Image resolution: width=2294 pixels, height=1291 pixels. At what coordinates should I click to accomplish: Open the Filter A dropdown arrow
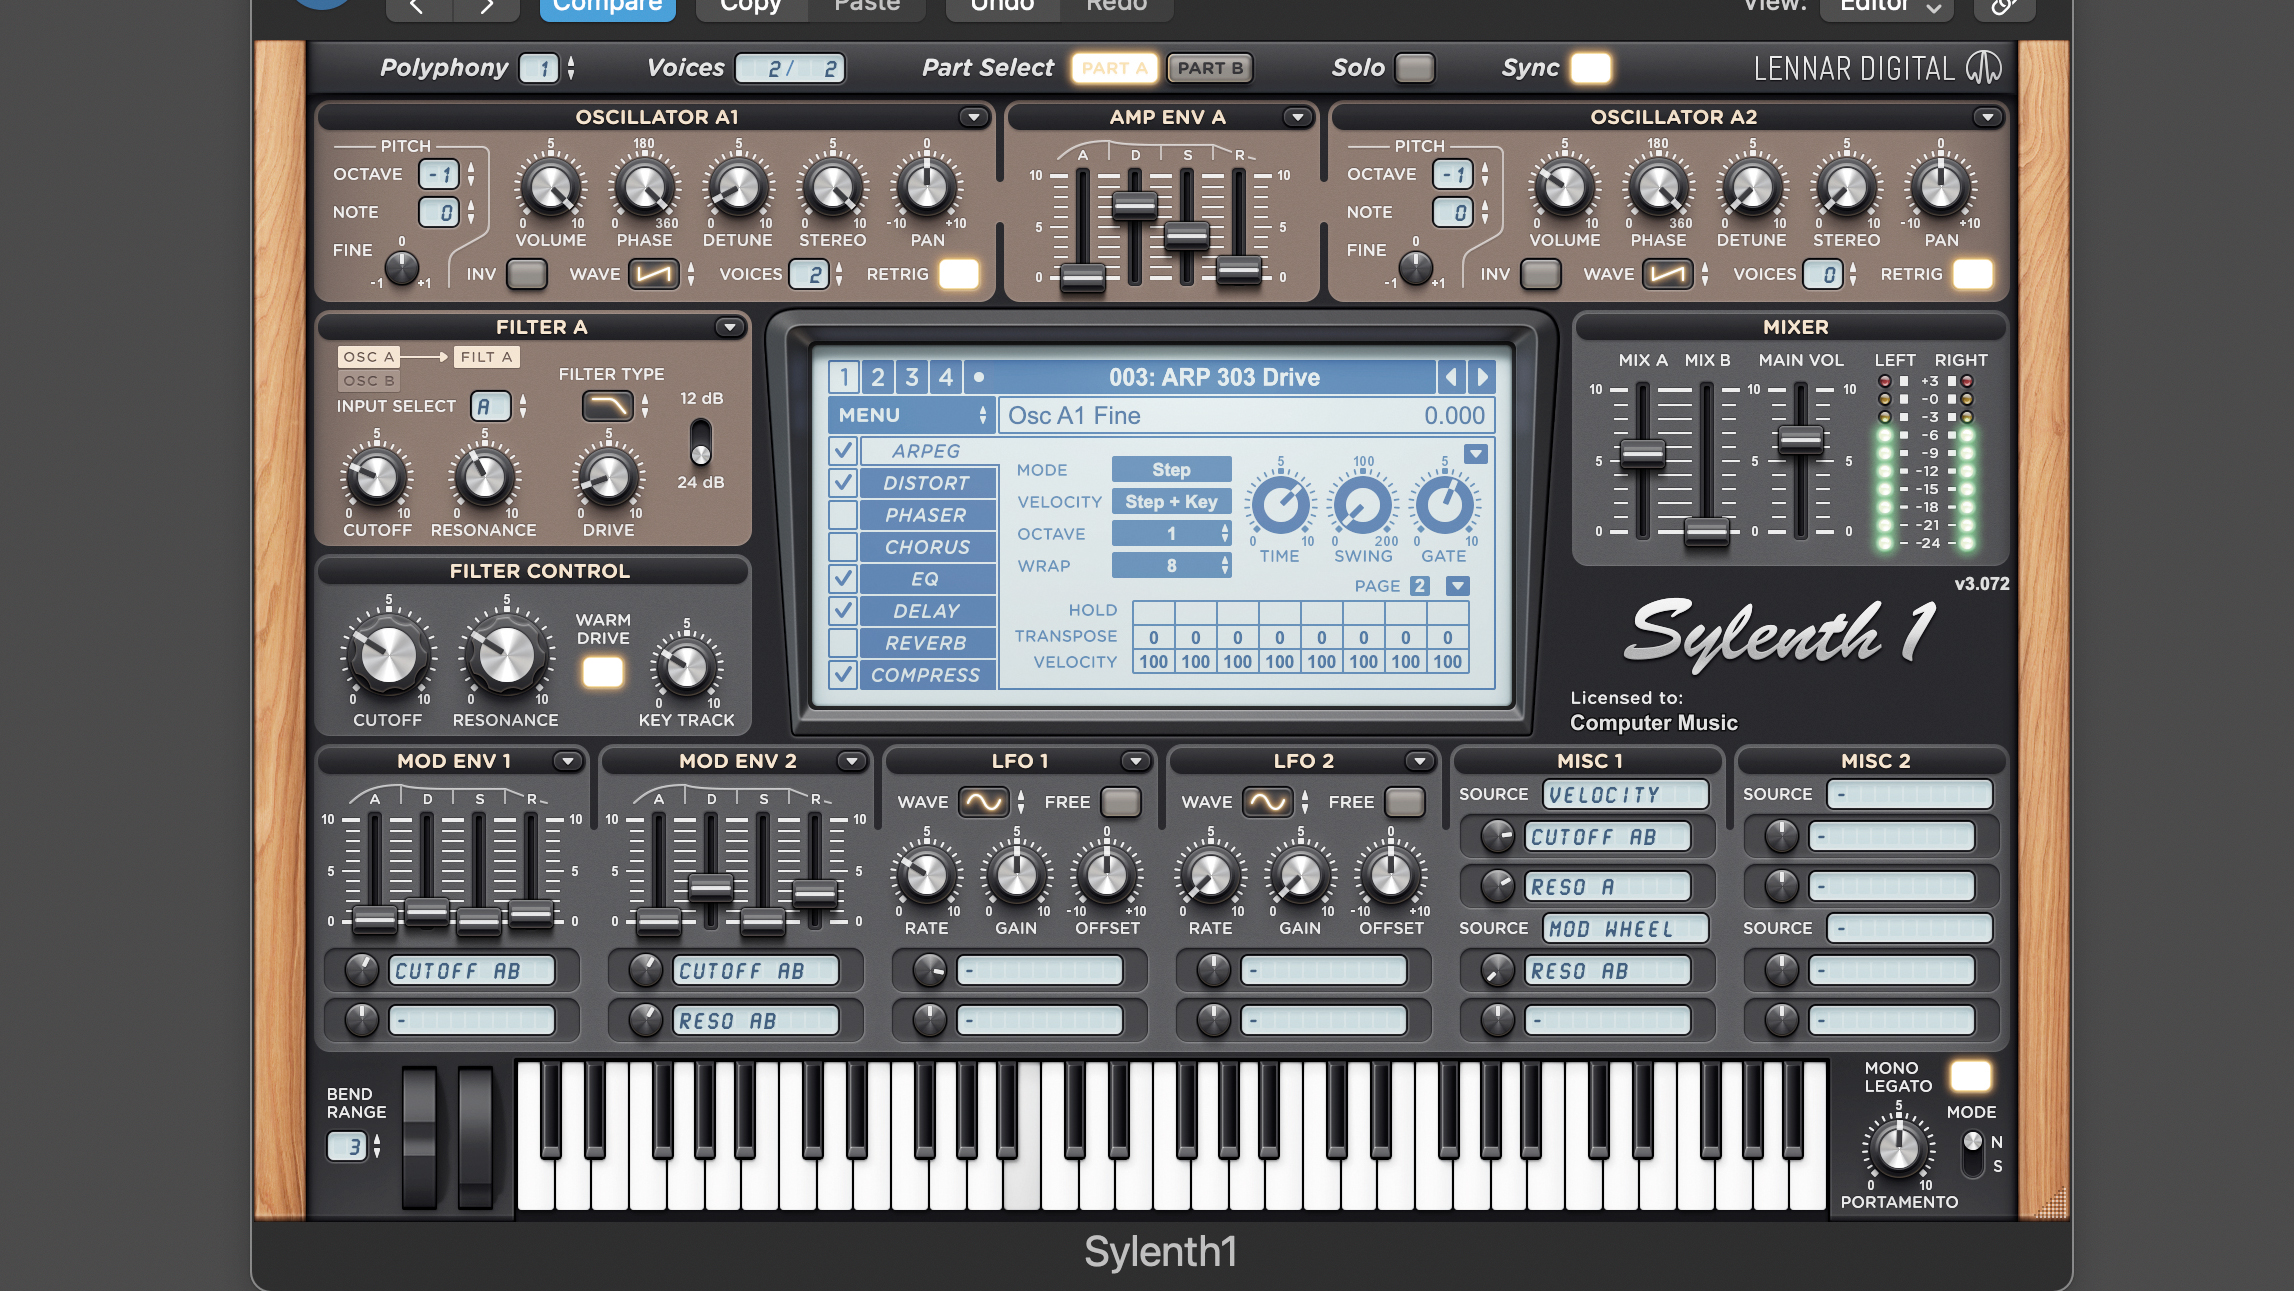tap(729, 327)
